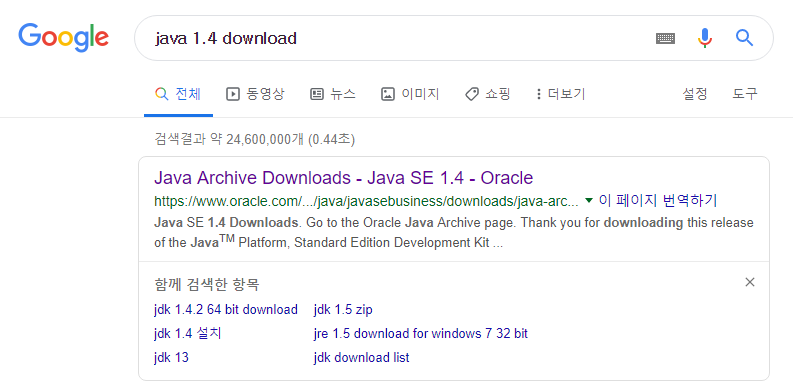Close the 함께 검색한 항목 box

pos(750,282)
